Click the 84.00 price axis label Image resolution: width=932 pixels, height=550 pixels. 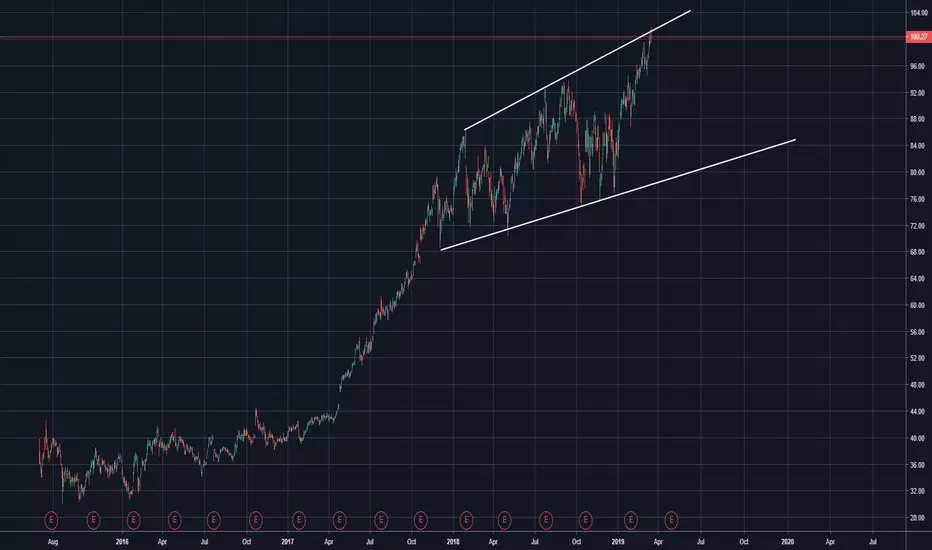917,146
